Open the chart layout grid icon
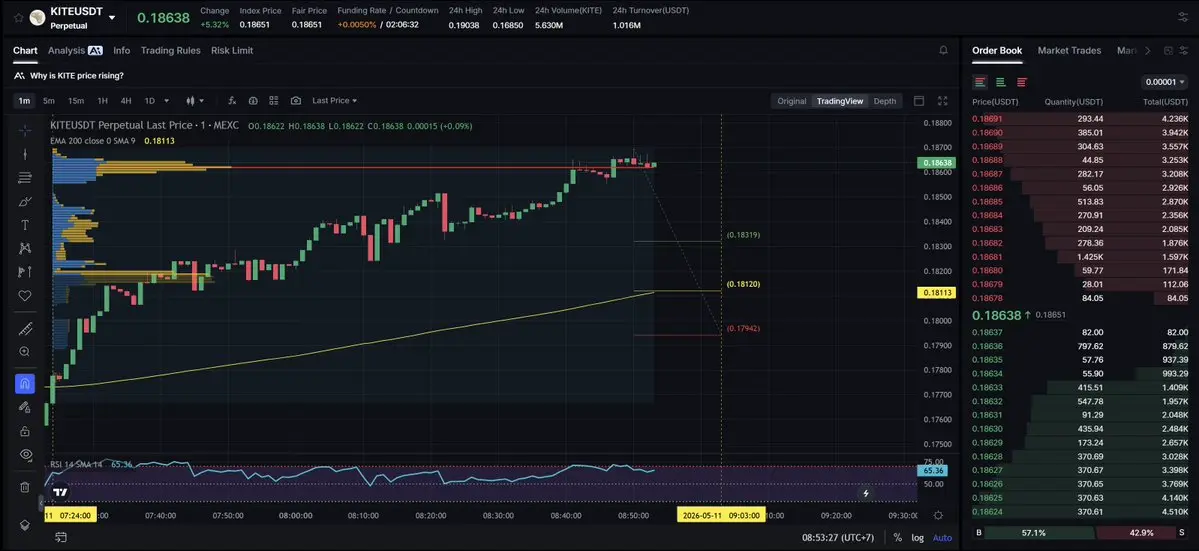The image size is (1199, 551). pyautogui.click(x=274, y=101)
